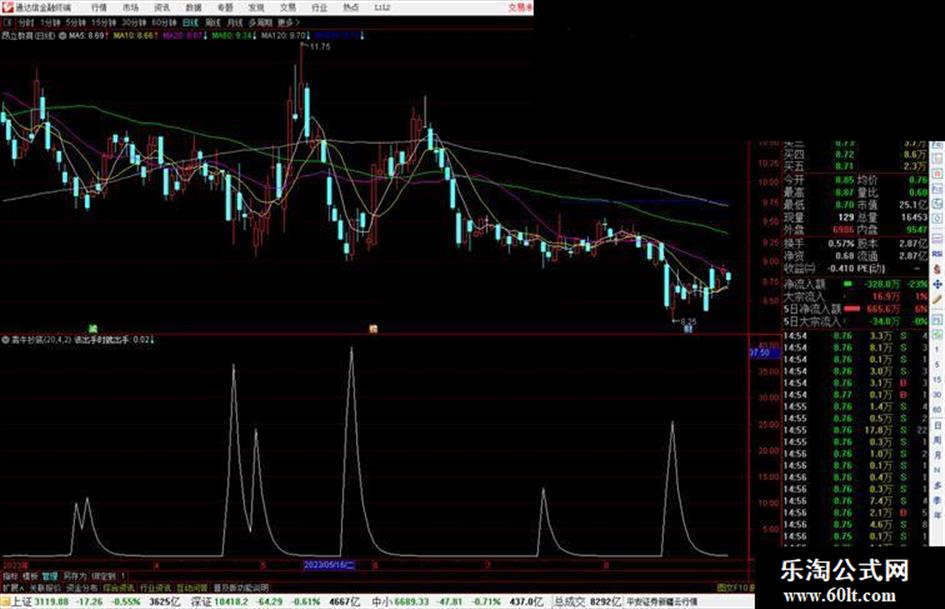945x609 pixels.
Task: Click the 季 period sidebar button
Action: [x=937, y=501]
